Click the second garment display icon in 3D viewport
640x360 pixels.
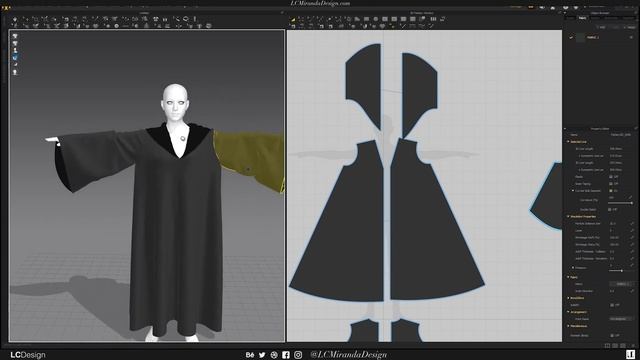(x=15, y=43)
